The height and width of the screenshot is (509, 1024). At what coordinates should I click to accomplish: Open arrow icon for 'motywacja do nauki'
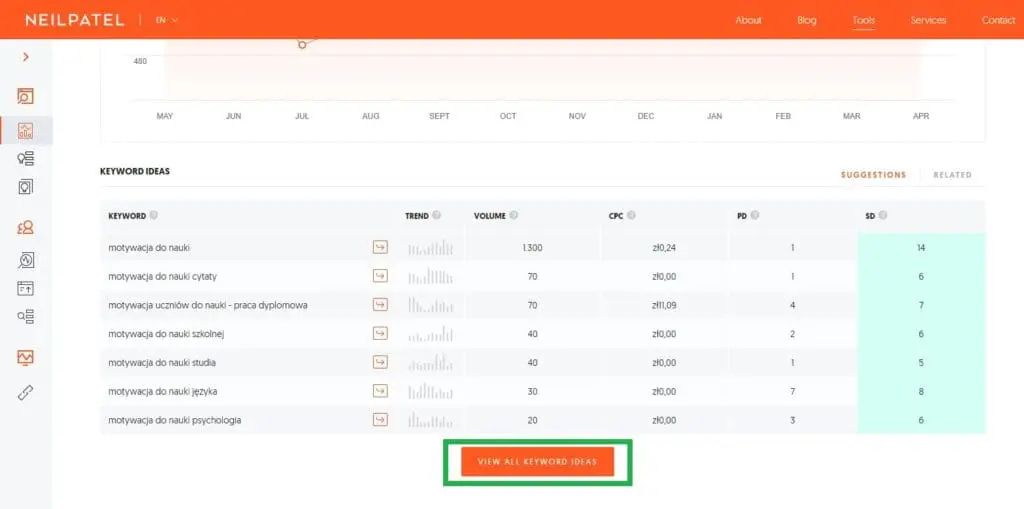(380, 247)
